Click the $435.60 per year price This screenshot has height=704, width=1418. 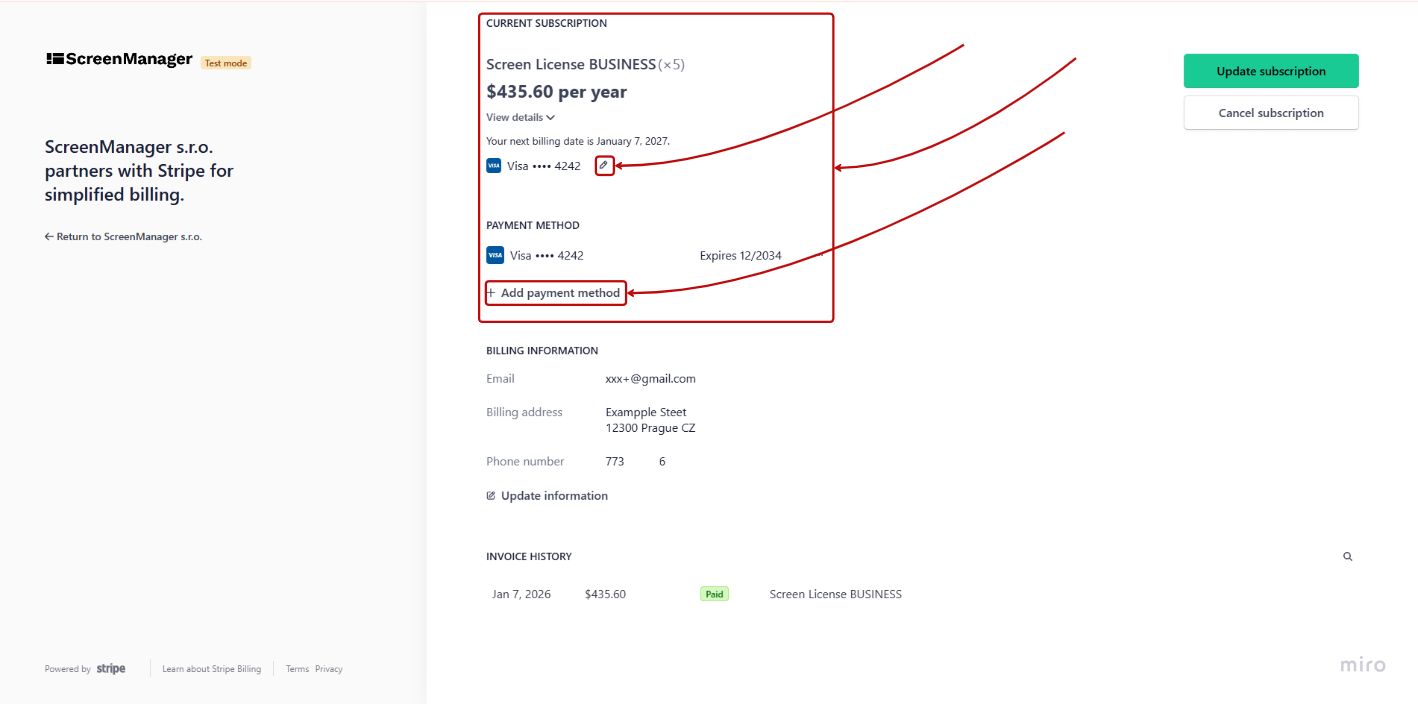(x=556, y=92)
